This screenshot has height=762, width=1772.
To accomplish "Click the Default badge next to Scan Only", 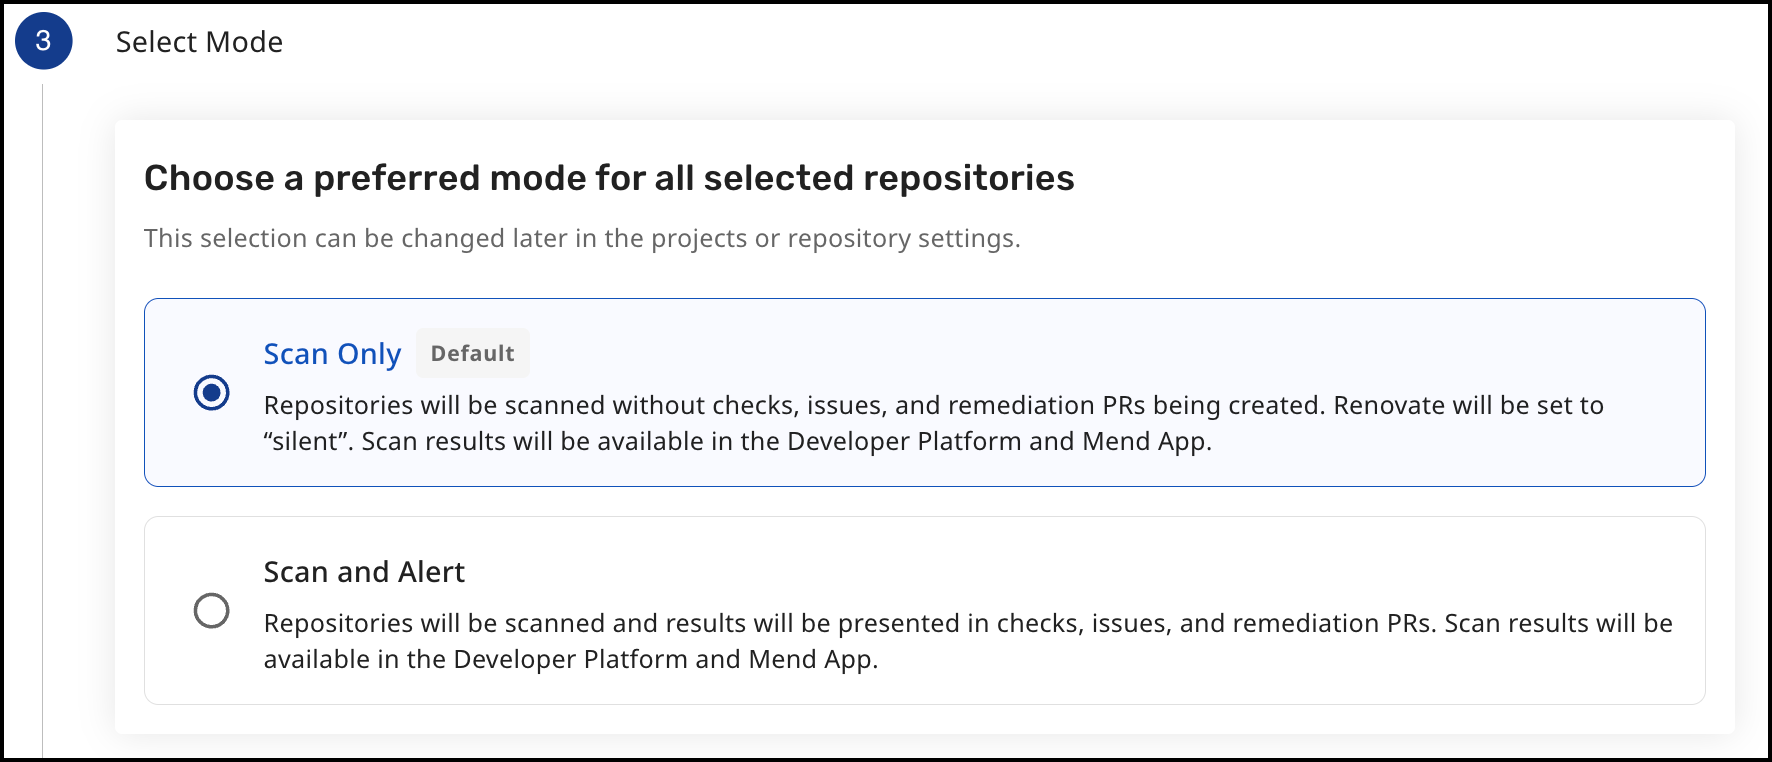I will point(472,354).
